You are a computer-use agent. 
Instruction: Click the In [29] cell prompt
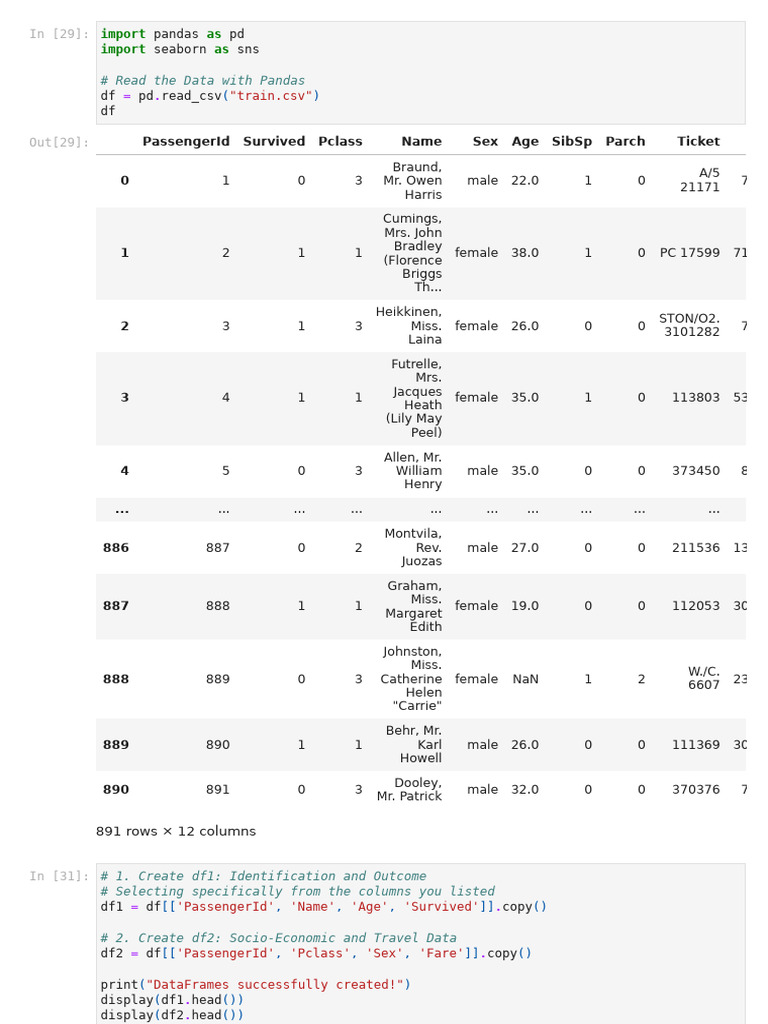tap(59, 34)
